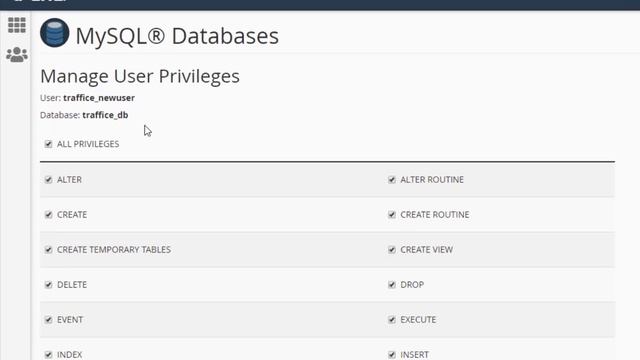Screen dimensions: 640x360
Task: Uncheck the INSERT privilege checkbox
Action: 392,355
